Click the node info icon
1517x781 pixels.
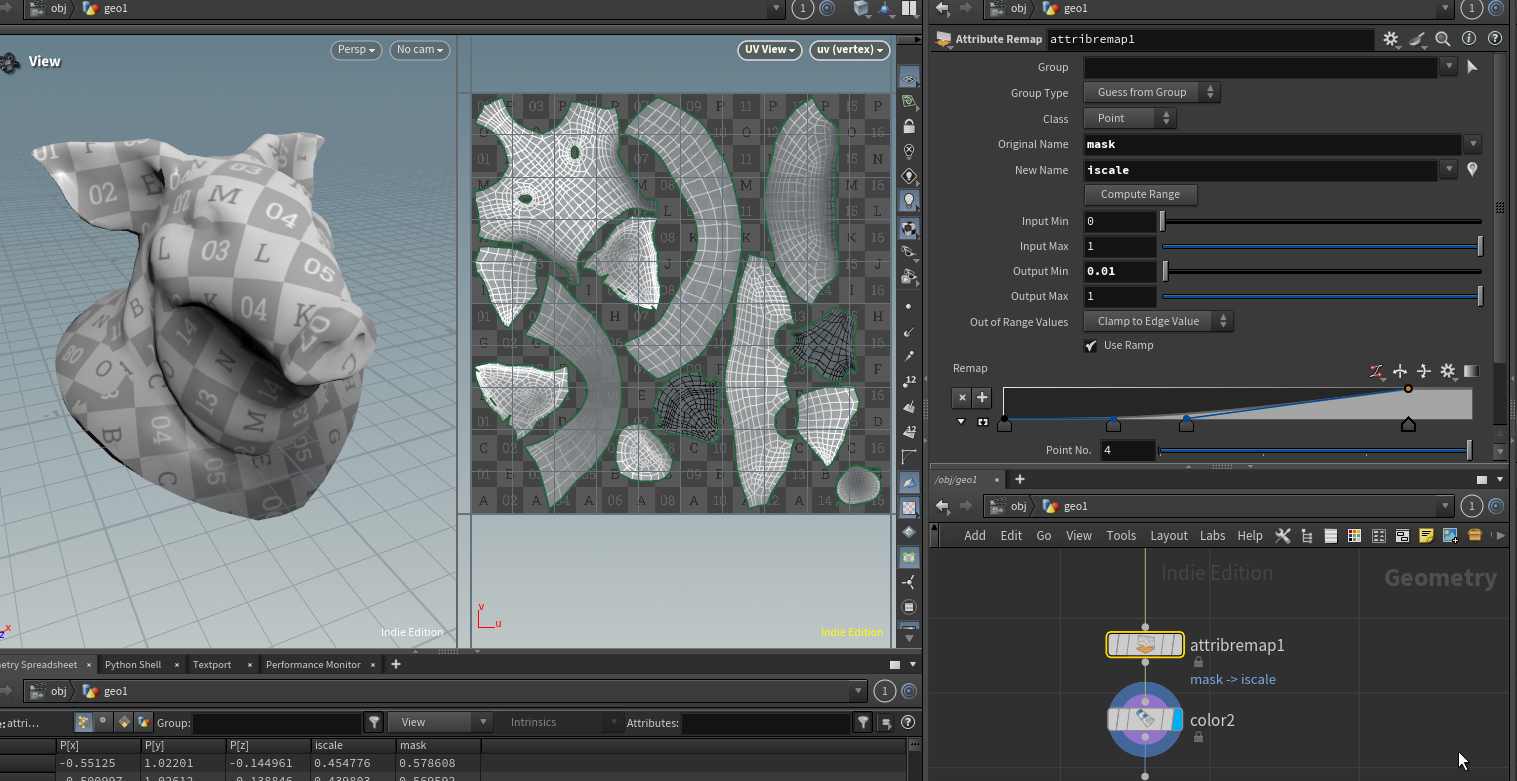pos(1469,39)
